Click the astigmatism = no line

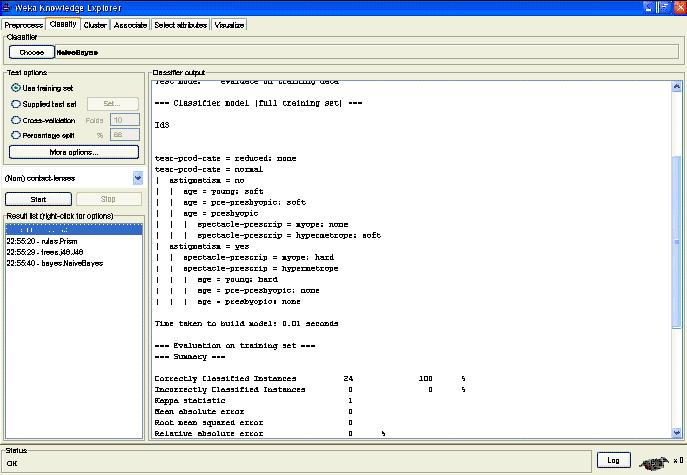point(207,180)
